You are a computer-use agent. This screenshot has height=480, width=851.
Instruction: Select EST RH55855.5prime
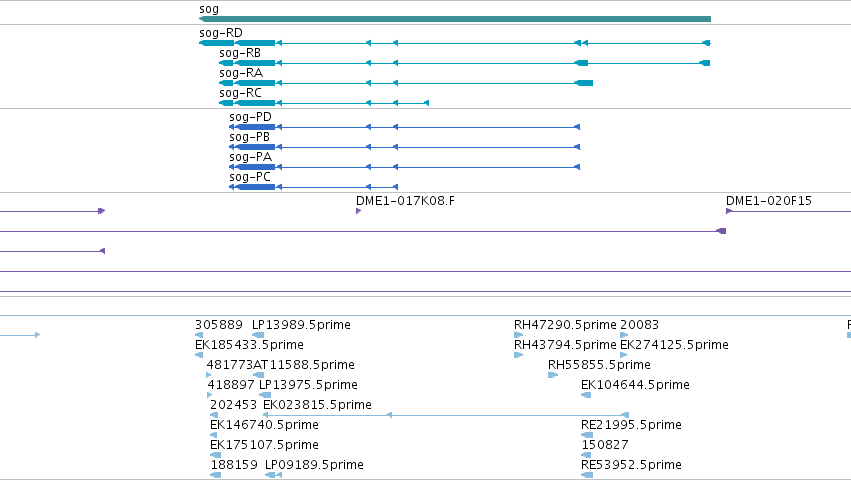click(599, 365)
